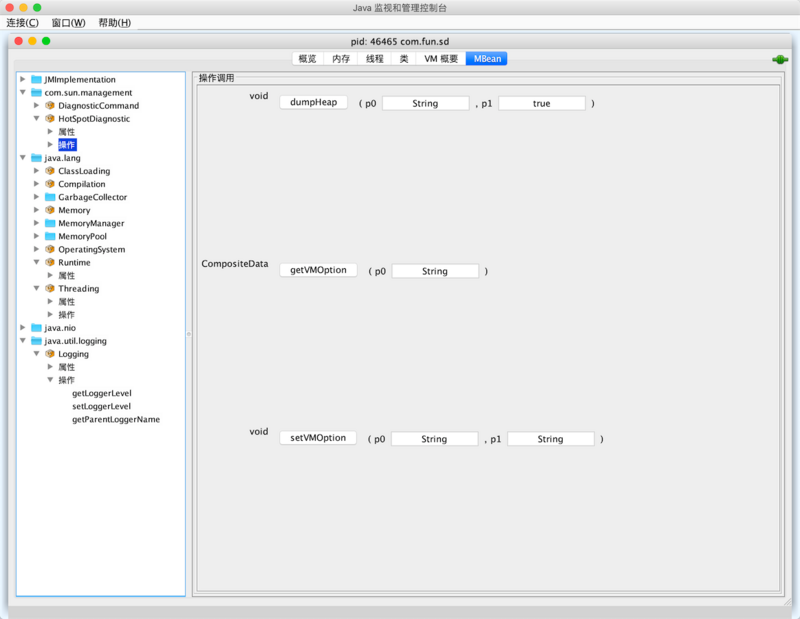Click dumpHeap p1 true input field
Image resolution: width=800 pixels, height=619 pixels.
(542, 104)
